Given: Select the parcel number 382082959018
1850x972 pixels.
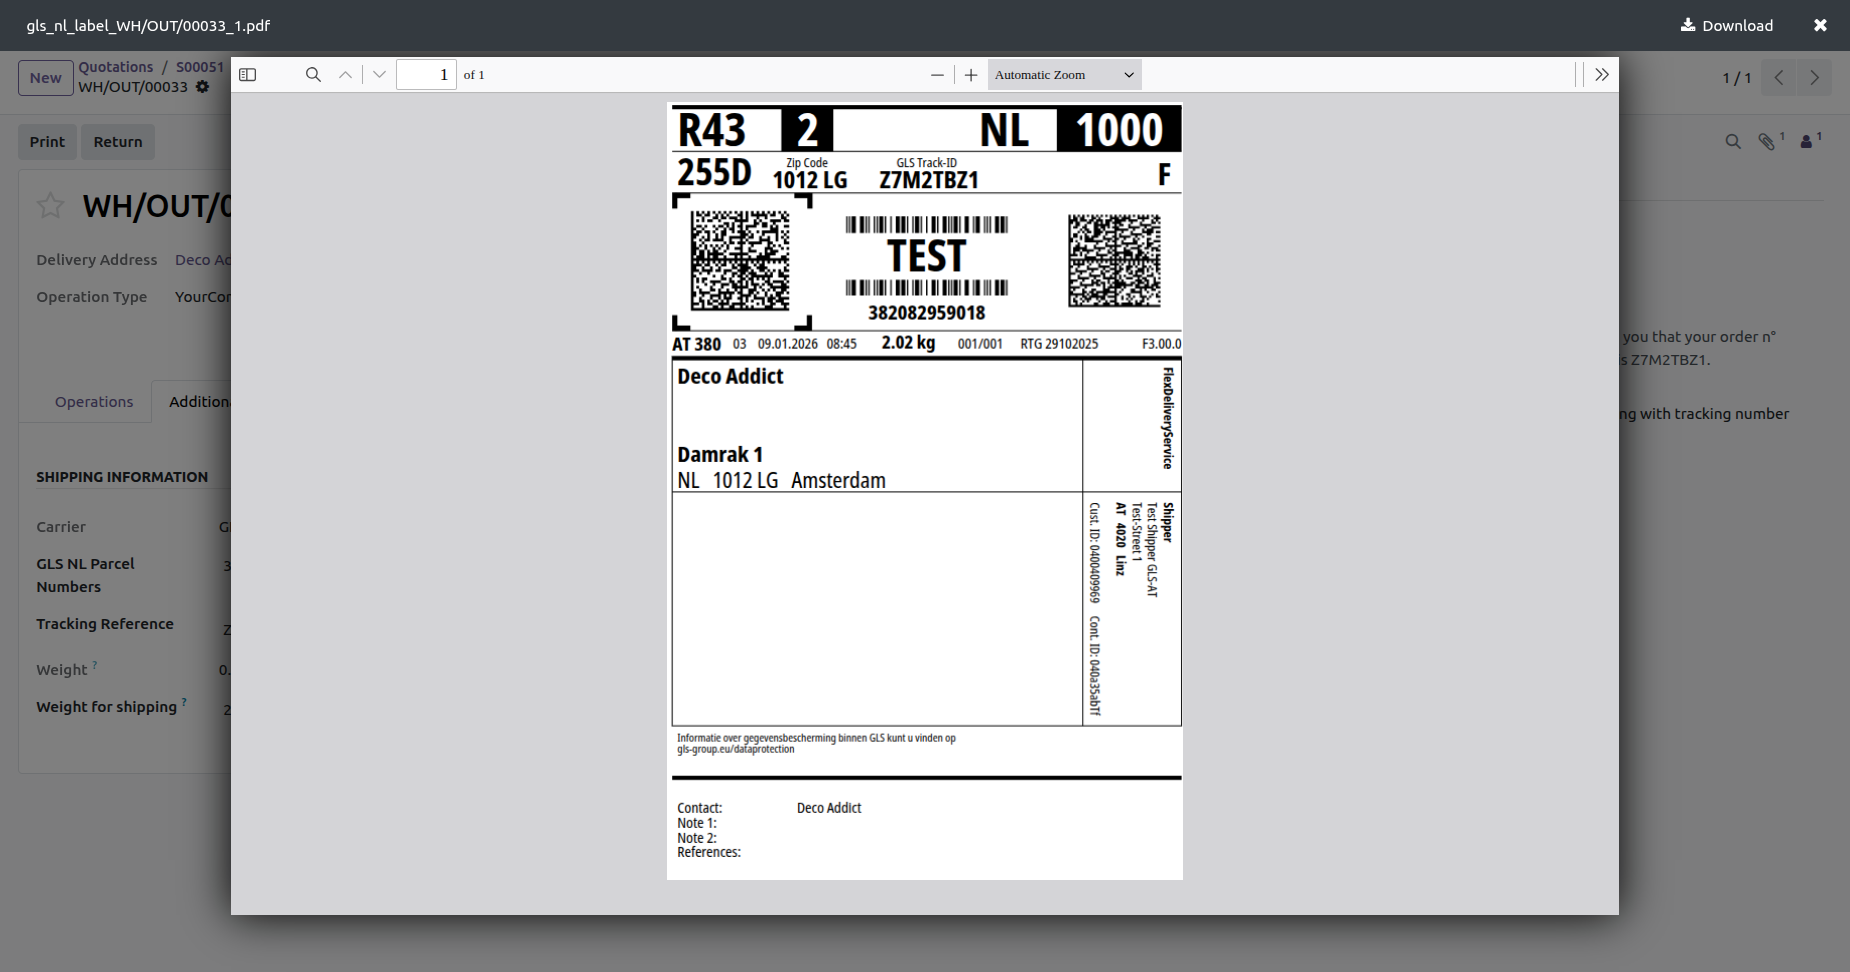Looking at the screenshot, I should [x=927, y=313].
